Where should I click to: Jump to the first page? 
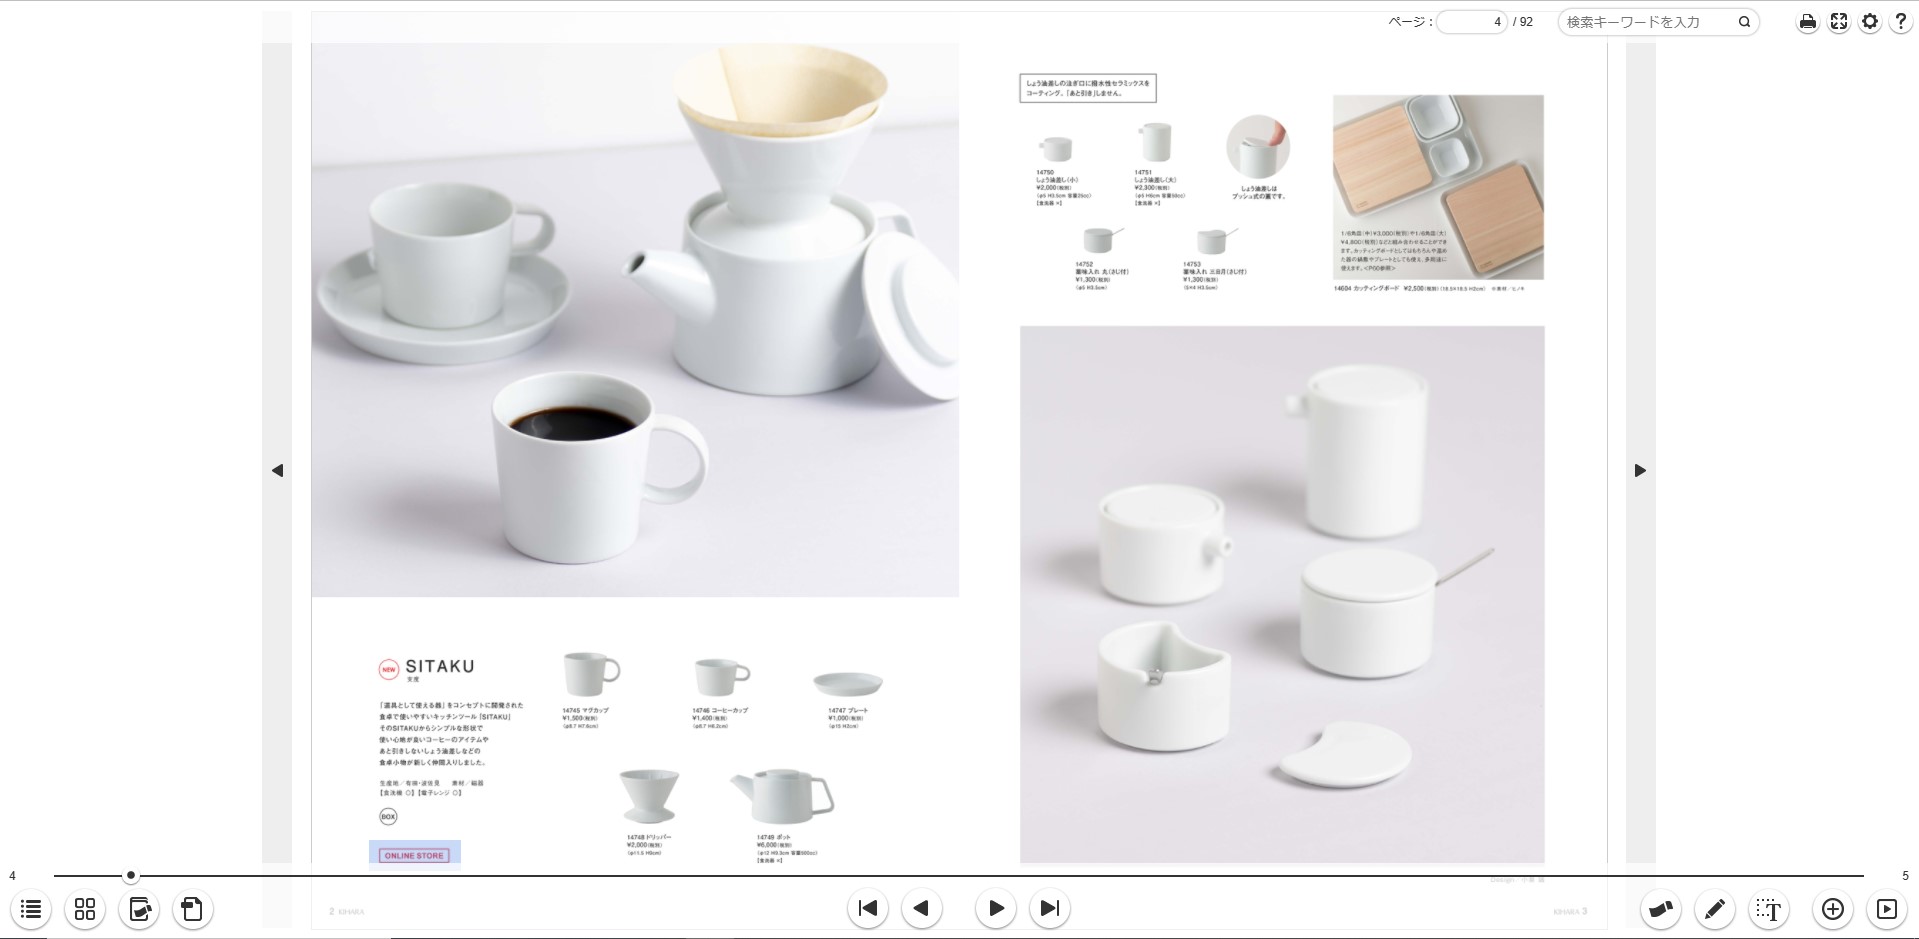click(868, 908)
